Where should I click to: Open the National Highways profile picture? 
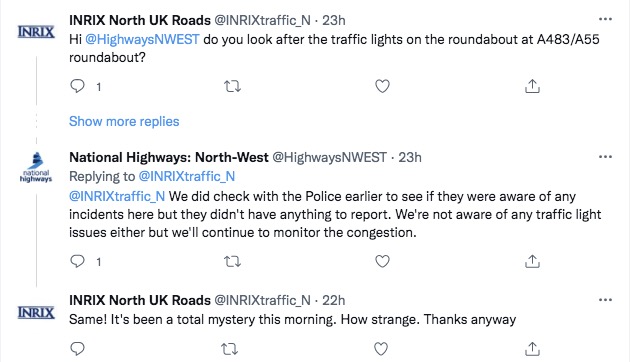pyautogui.click(x=36, y=167)
